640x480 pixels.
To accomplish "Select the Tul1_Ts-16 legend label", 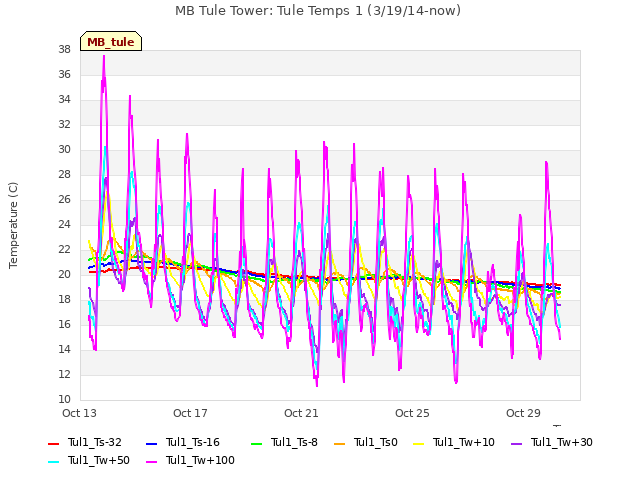I will click(x=193, y=442).
